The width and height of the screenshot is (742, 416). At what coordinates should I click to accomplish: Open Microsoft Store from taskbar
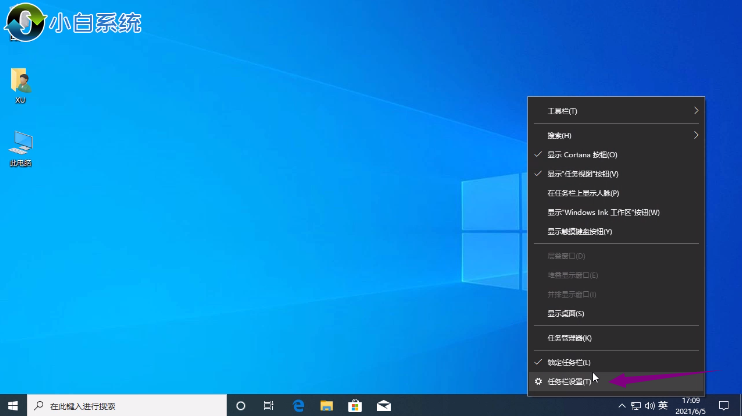[x=354, y=406]
